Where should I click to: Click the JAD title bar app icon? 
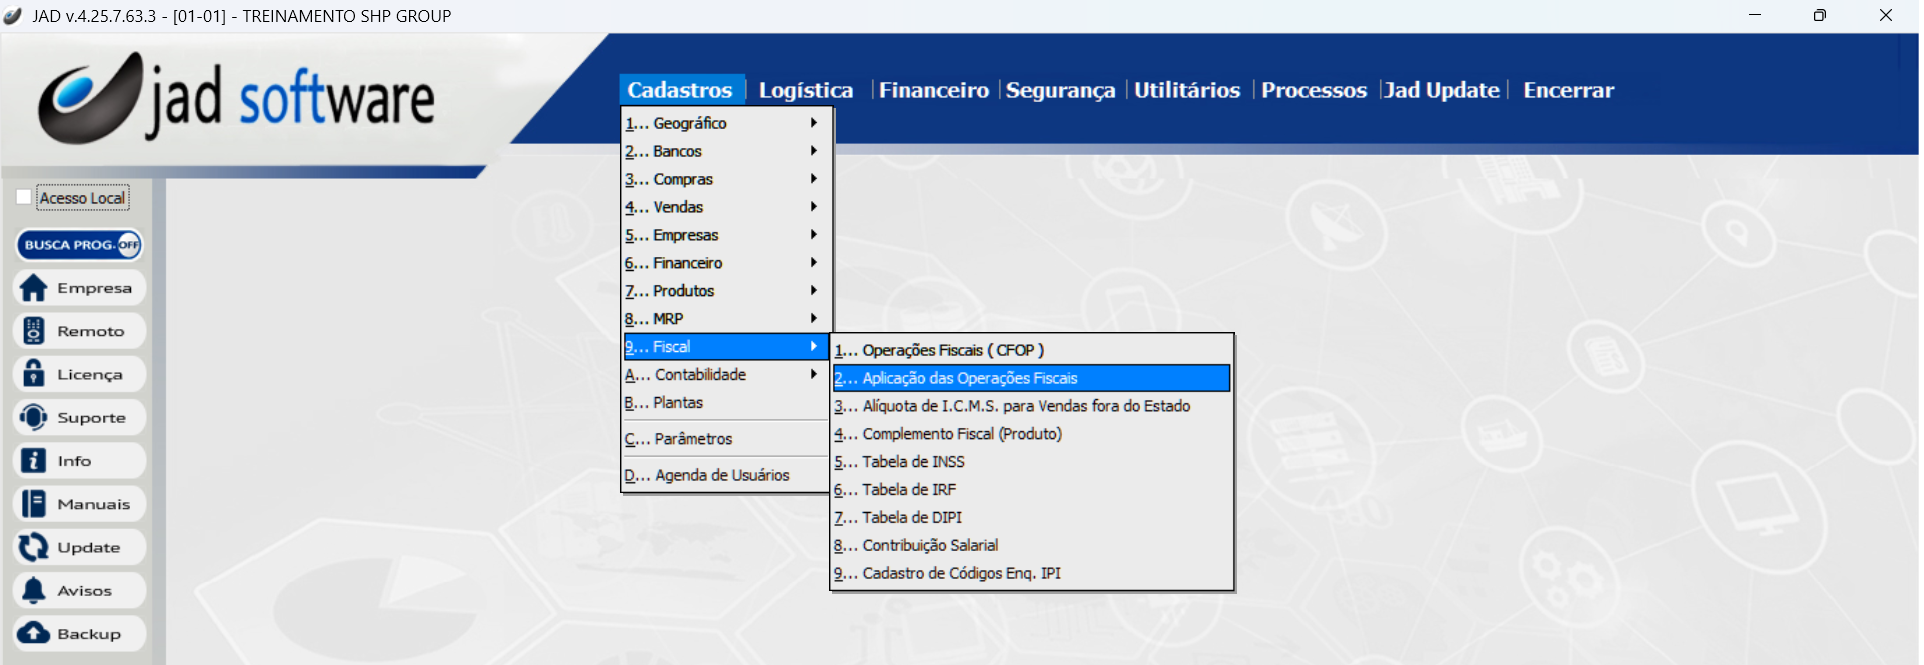(13, 15)
